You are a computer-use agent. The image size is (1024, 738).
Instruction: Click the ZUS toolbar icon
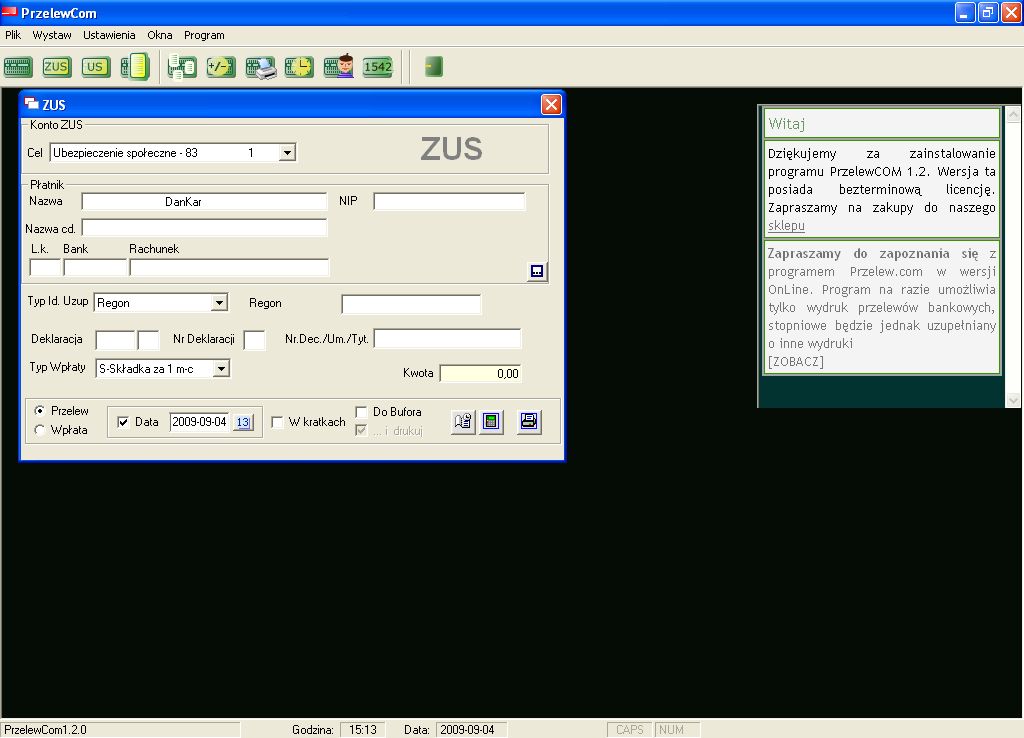click(56, 67)
